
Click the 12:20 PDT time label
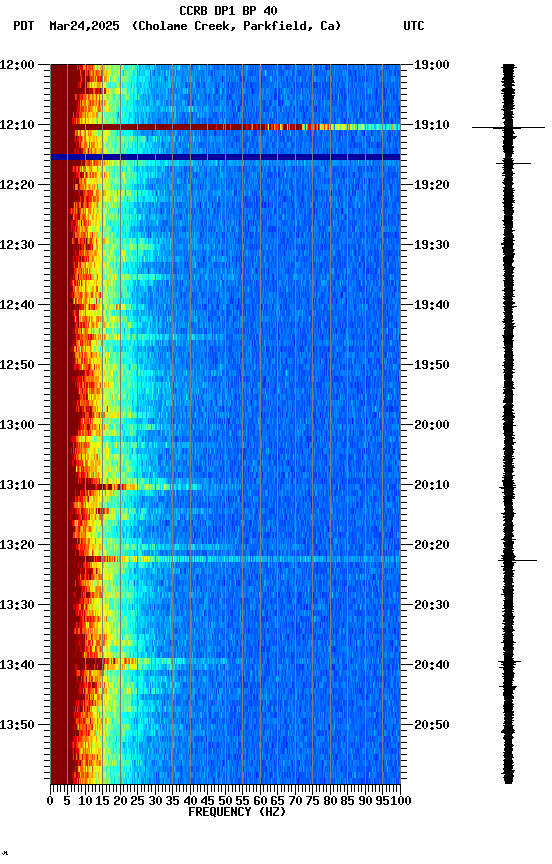click(x=17, y=185)
